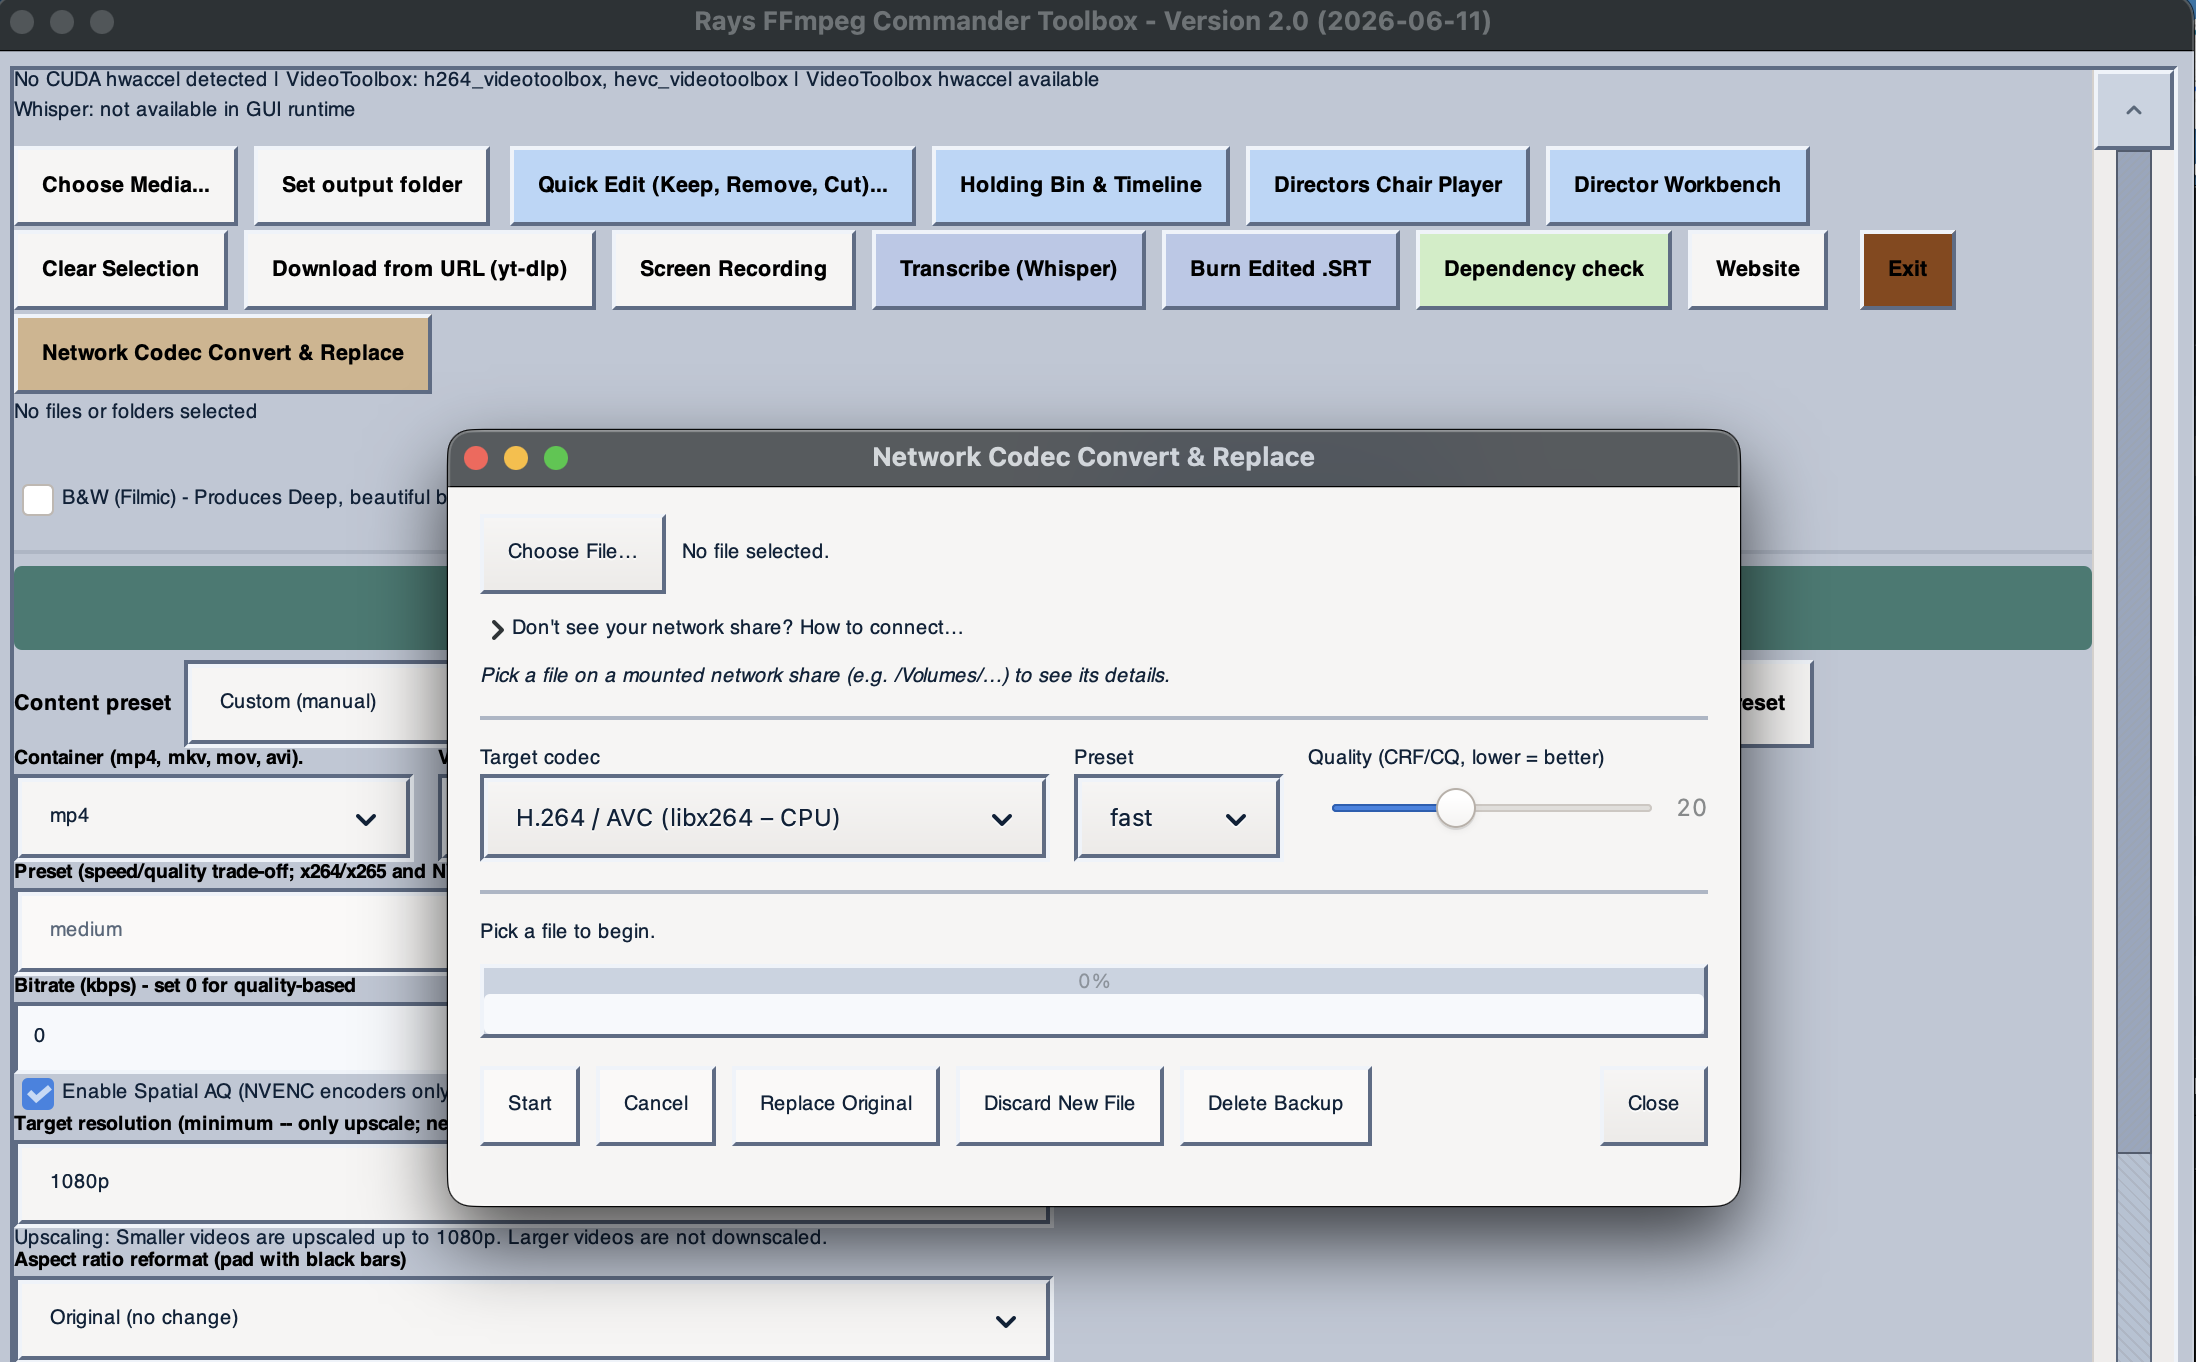The width and height of the screenshot is (2196, 1362).
Task: Click the 'No file selected.' text
Action: point(755,552)
